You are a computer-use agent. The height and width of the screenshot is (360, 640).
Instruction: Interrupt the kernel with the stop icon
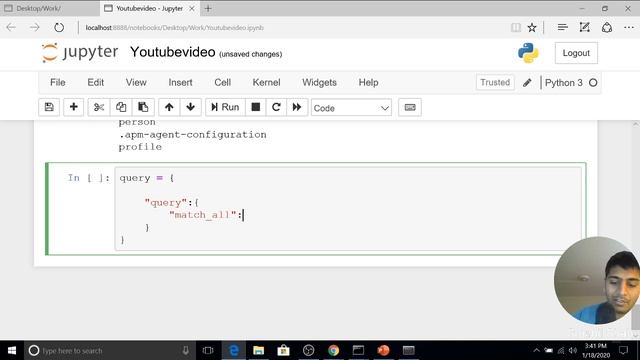click(x=256, y=107)
